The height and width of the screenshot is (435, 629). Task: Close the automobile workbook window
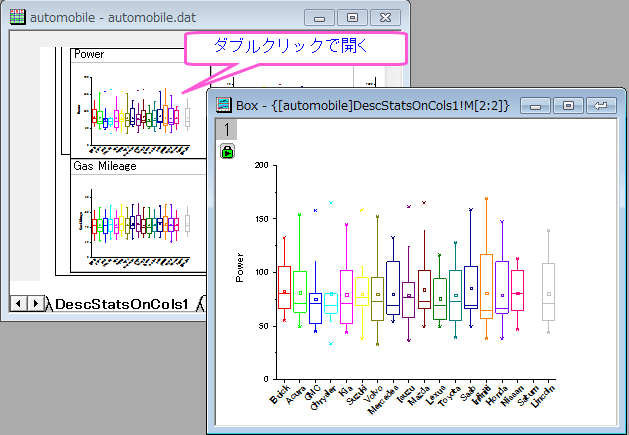click(x=385, y=18)
